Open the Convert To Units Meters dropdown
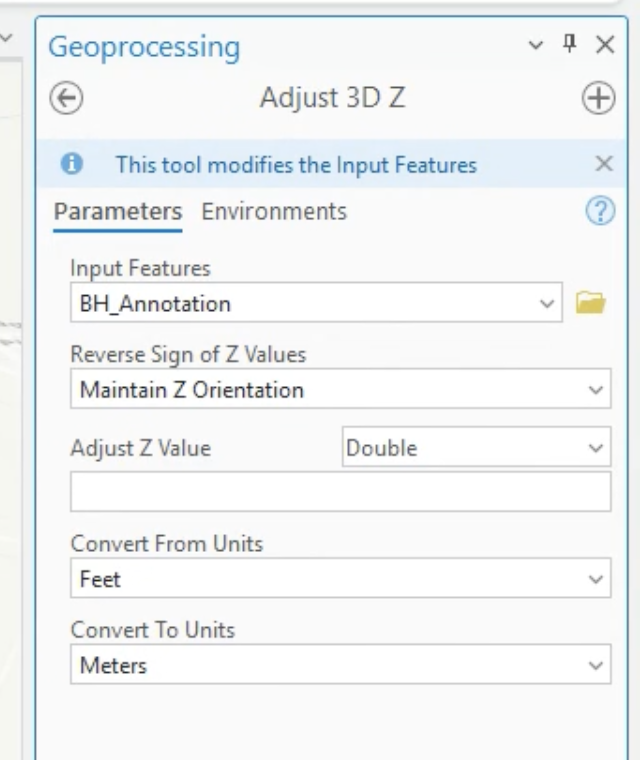The height and width of the screenshot is (760, 640). 340,664
